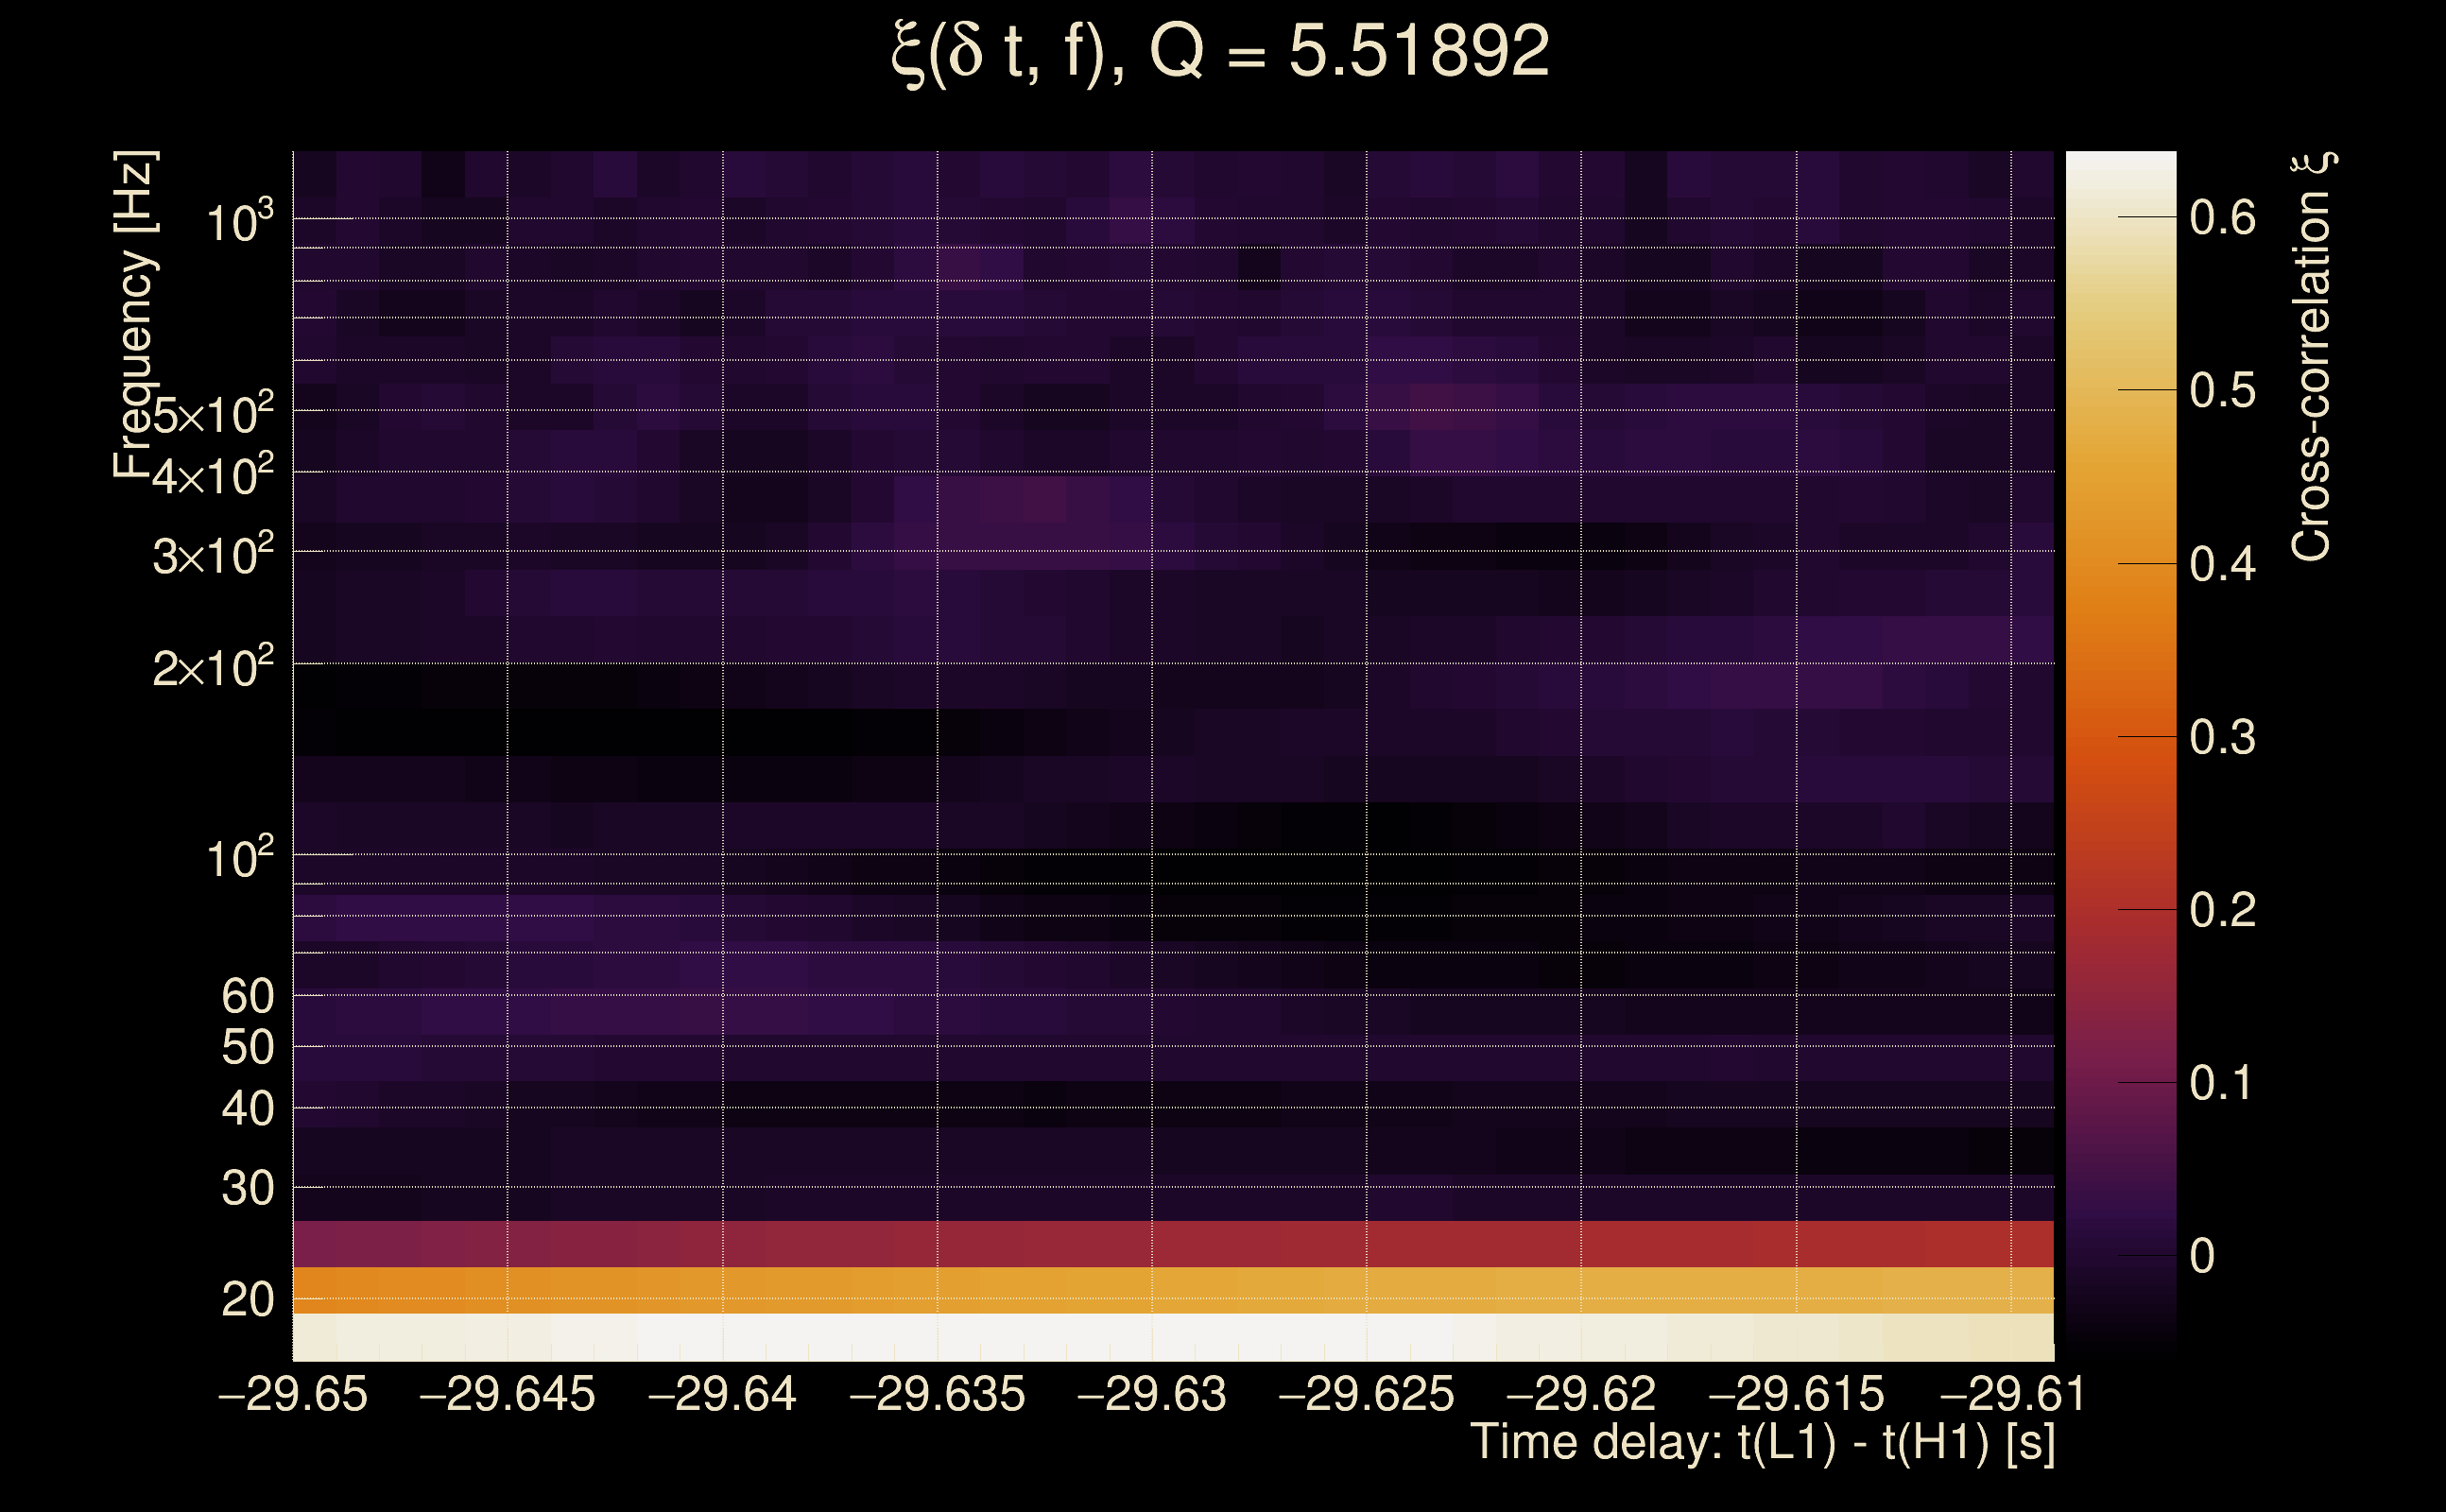2446x1512 pixels.
Task: Click the −29.61 x-axis tick label
Action: 2012,1394
